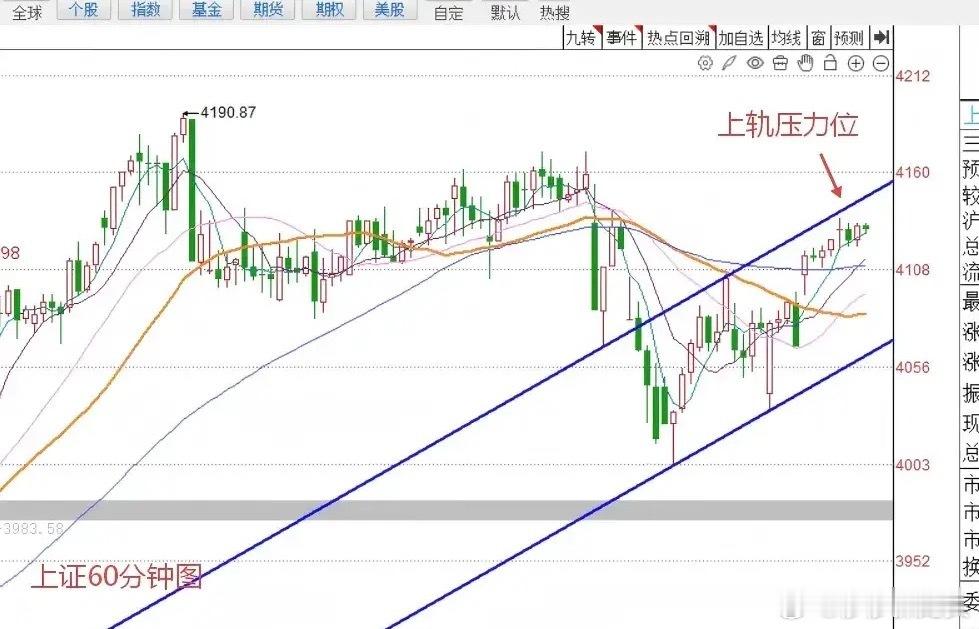Viewport: 979px width, 629px height.
Task: Switch to the 美股 tab
Action: click(390, 9)
